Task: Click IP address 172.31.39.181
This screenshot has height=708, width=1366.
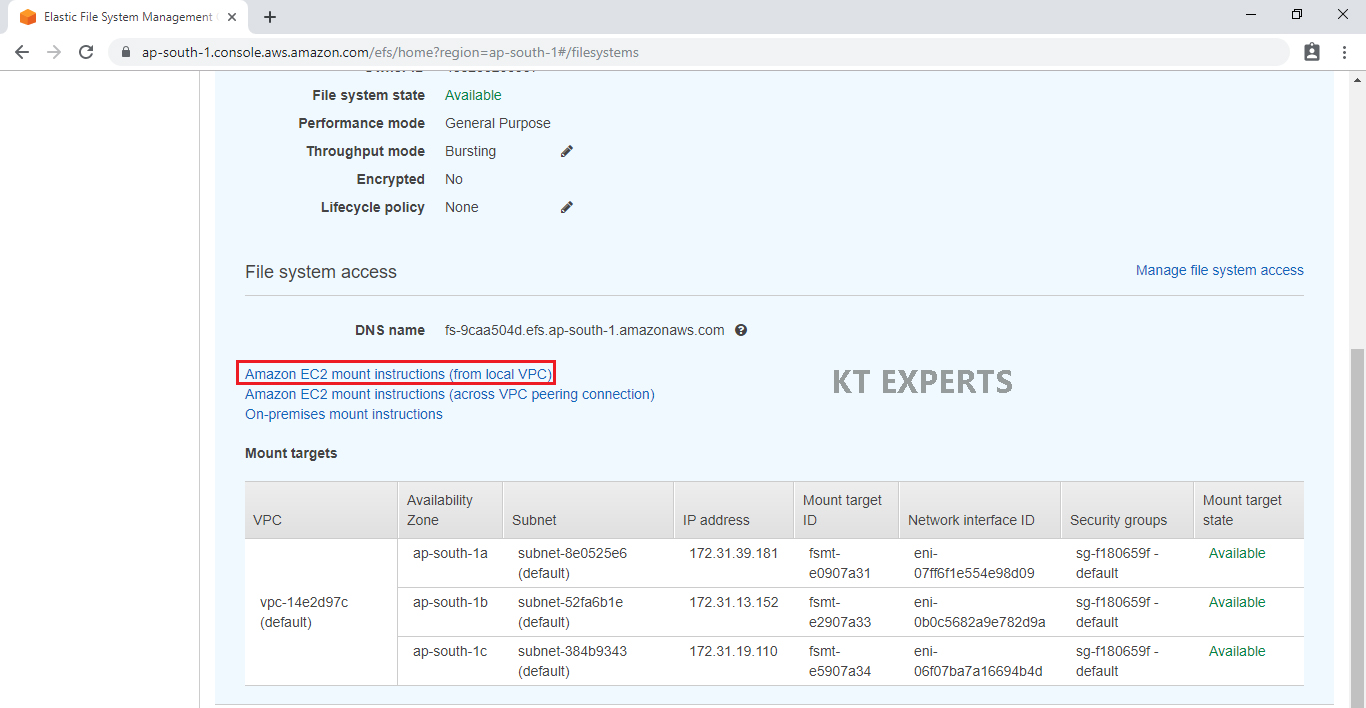Action: pyautogui.click(x=733, y=553)
